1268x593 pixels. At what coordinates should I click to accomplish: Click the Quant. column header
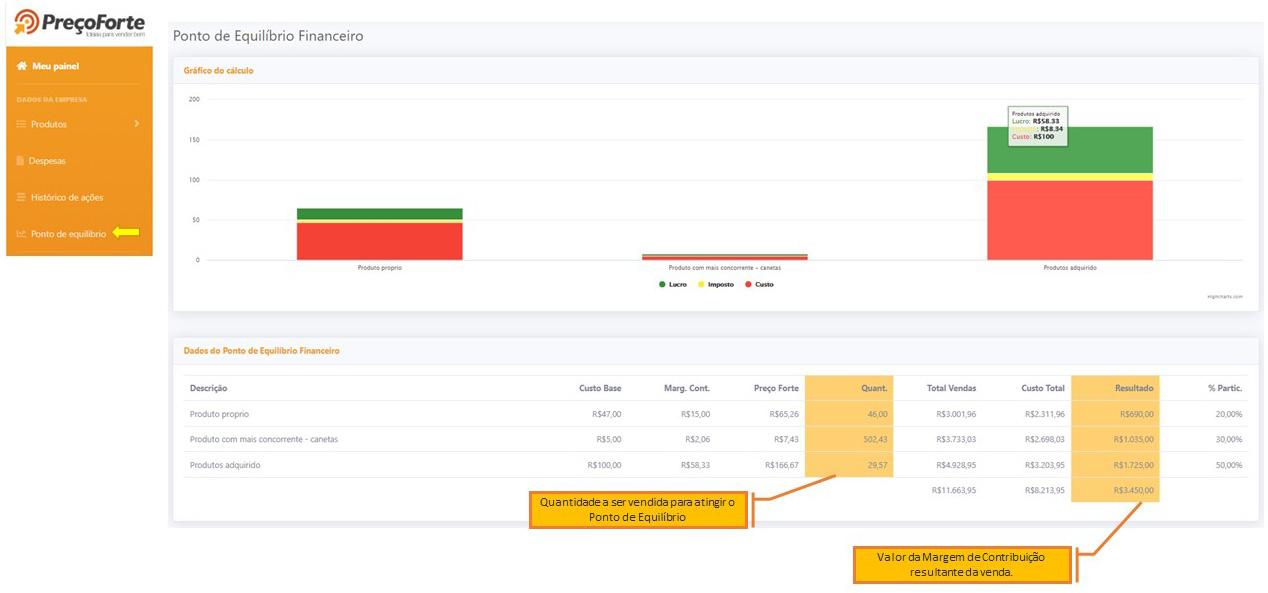pyautogui.click(x=874, y=388)
